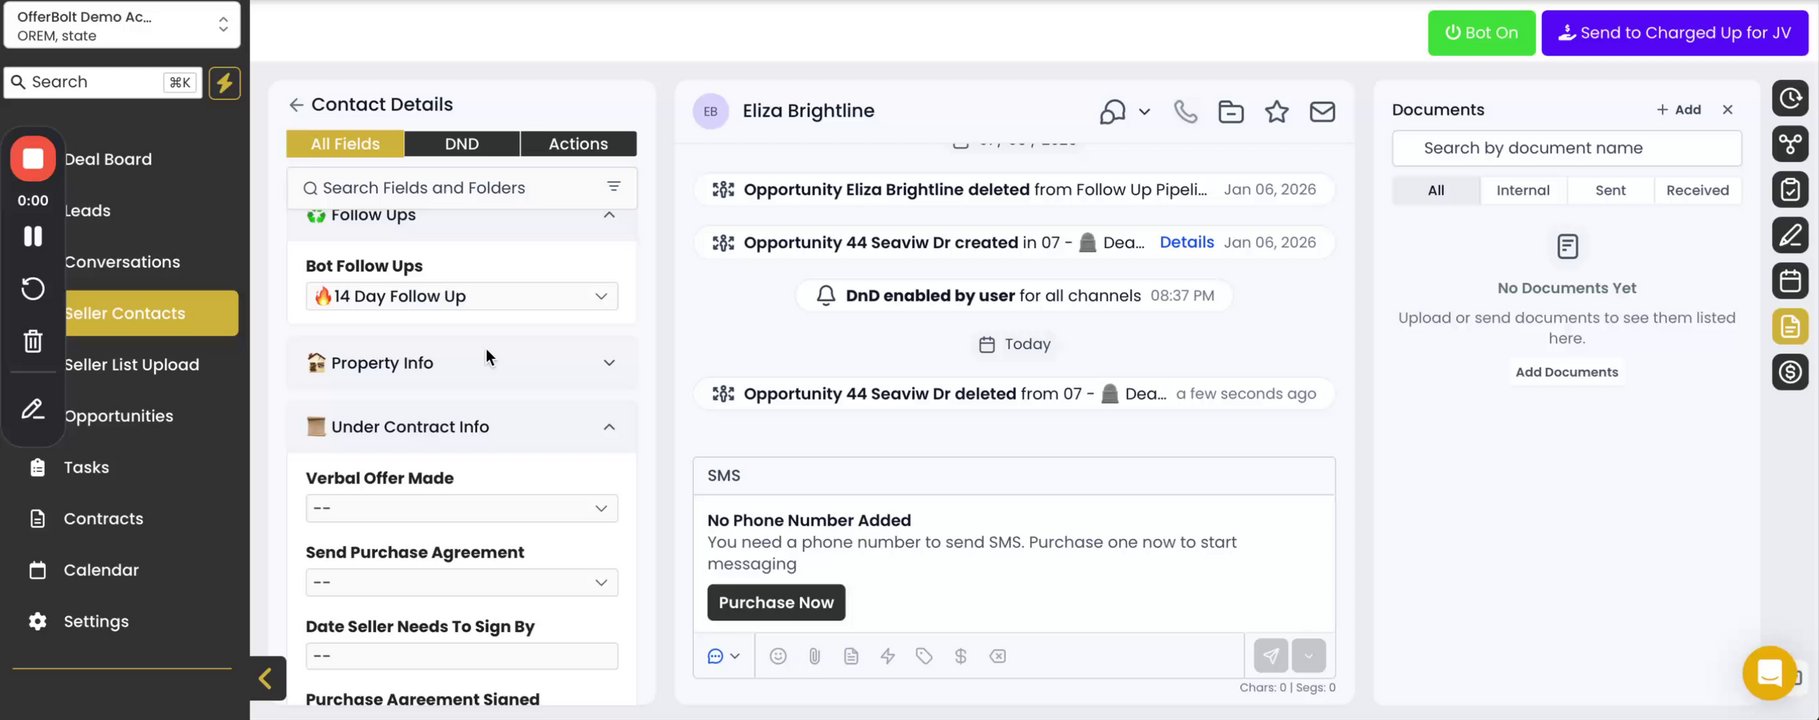Pause the screen recording
The height and width of the screenshot is (720, 1819).
33,236
